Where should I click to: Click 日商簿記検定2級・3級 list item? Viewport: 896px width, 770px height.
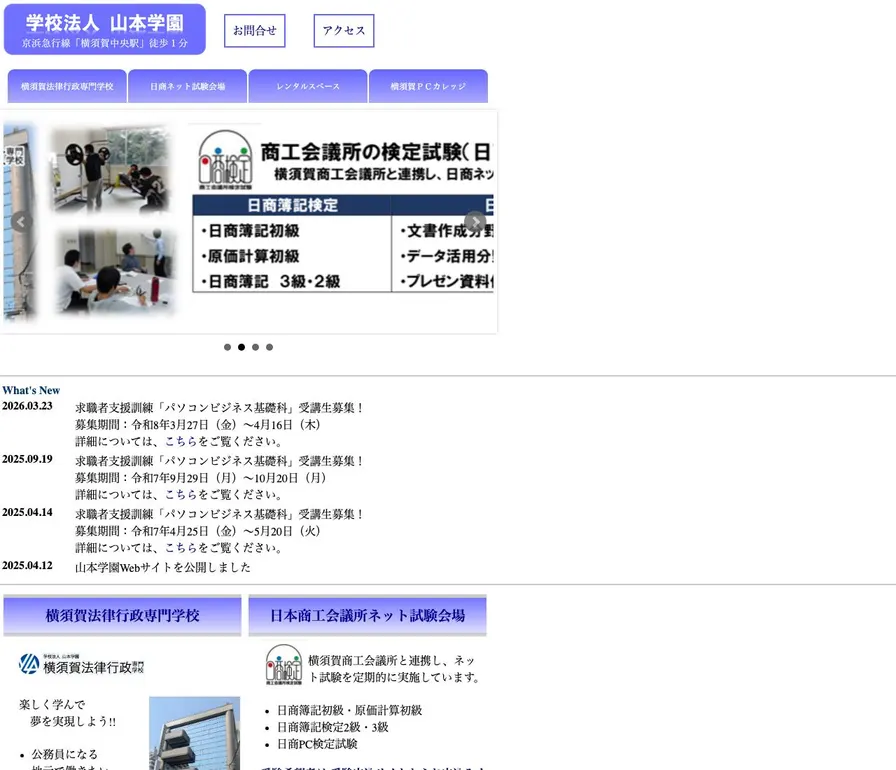(333, 727)
